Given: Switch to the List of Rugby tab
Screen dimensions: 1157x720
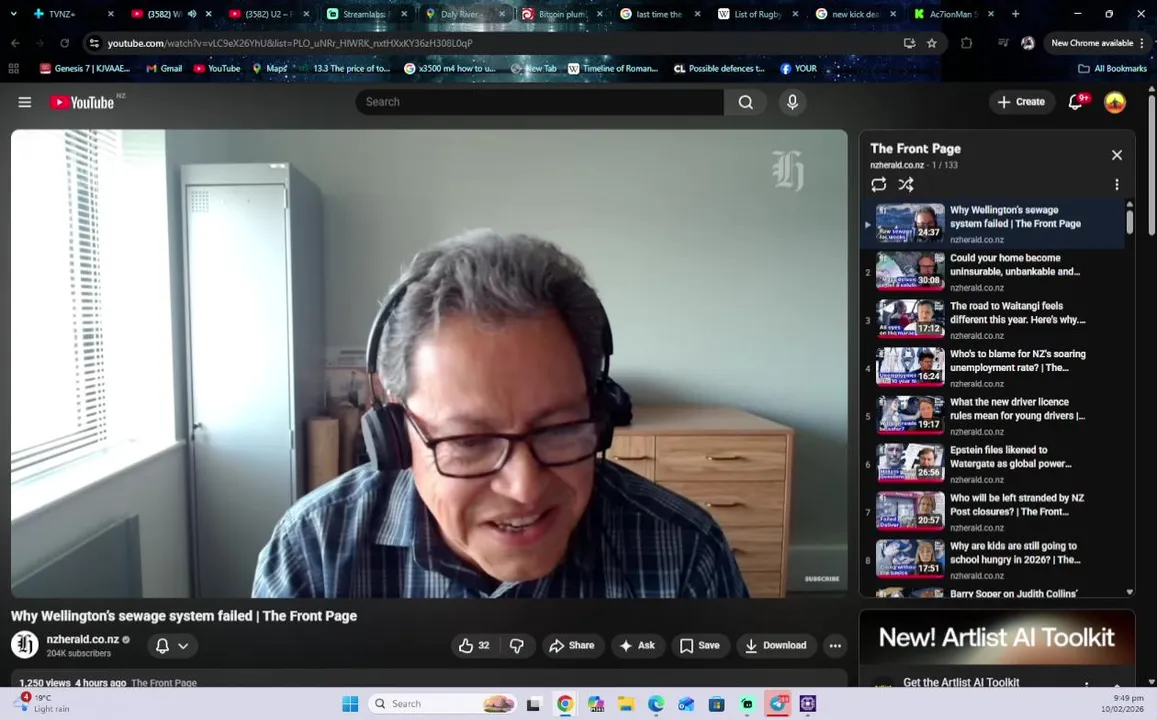Looking at the screenshot, I should point(756,13).
